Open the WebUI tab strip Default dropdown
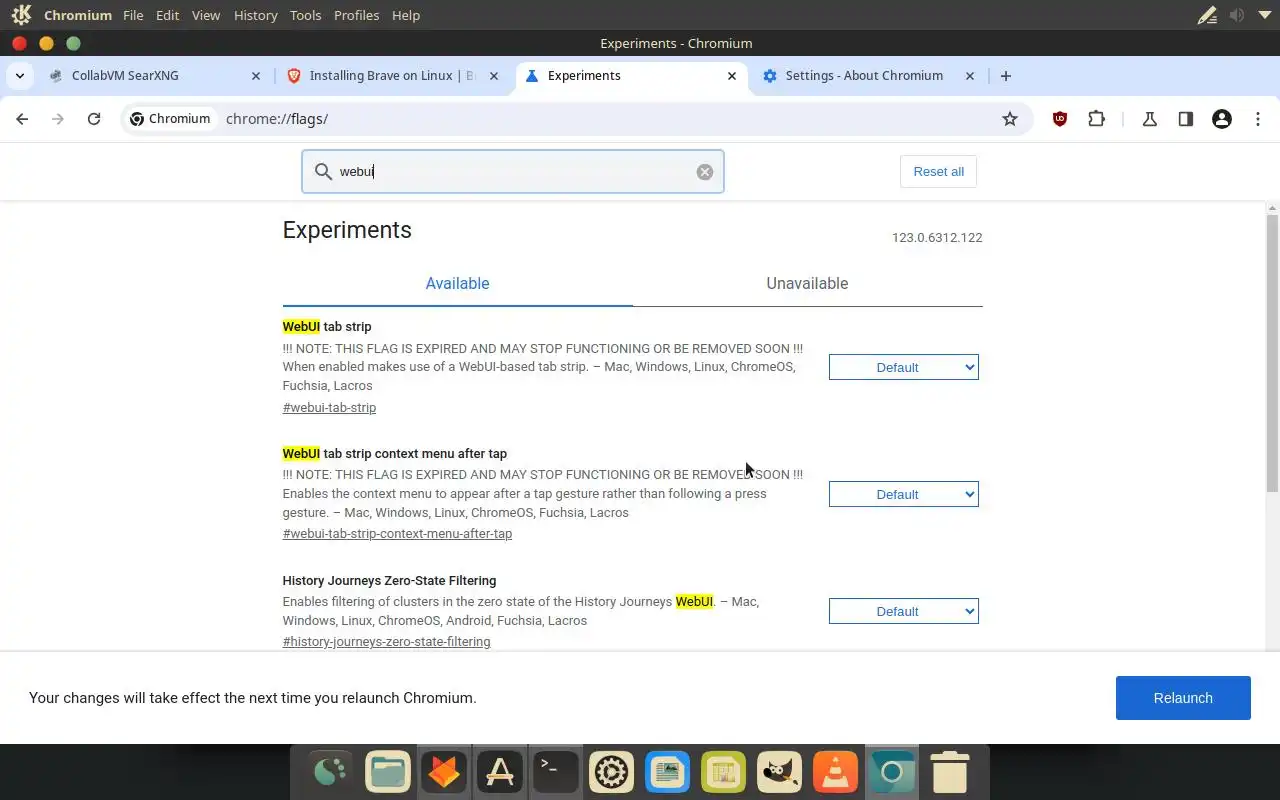 coord(904,367)
